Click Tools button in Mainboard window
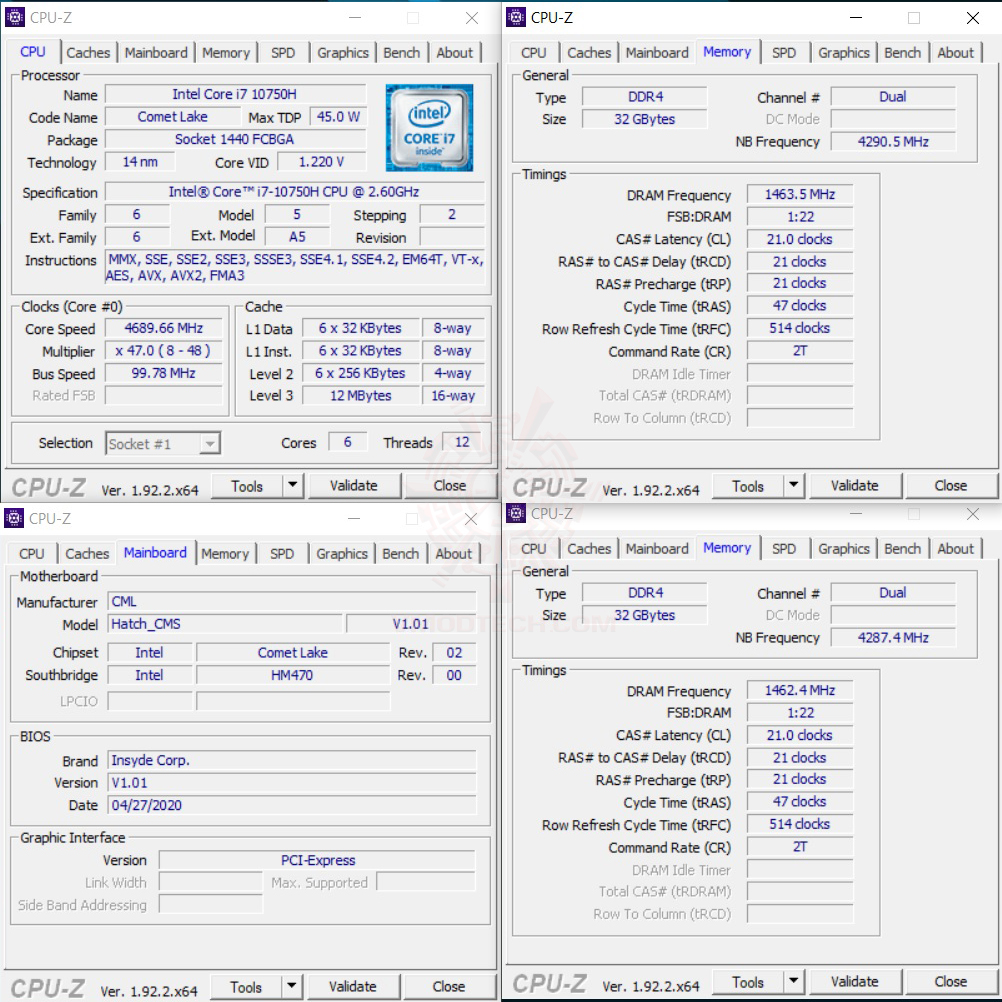The width and height of the screenshot is (1002, 1002). pyautogui.click(x=245, y=987)
